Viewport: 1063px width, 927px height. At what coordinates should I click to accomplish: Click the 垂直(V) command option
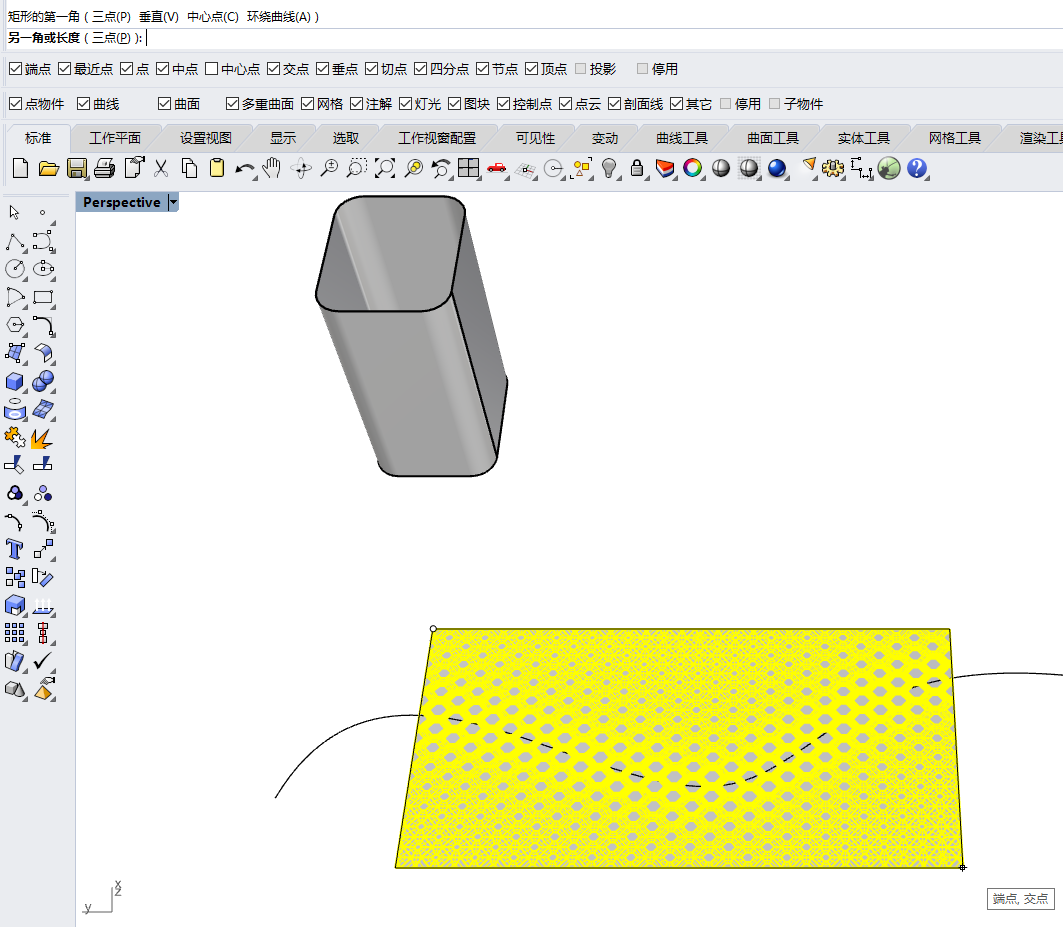pyautogui.click(x=159, y=17)
